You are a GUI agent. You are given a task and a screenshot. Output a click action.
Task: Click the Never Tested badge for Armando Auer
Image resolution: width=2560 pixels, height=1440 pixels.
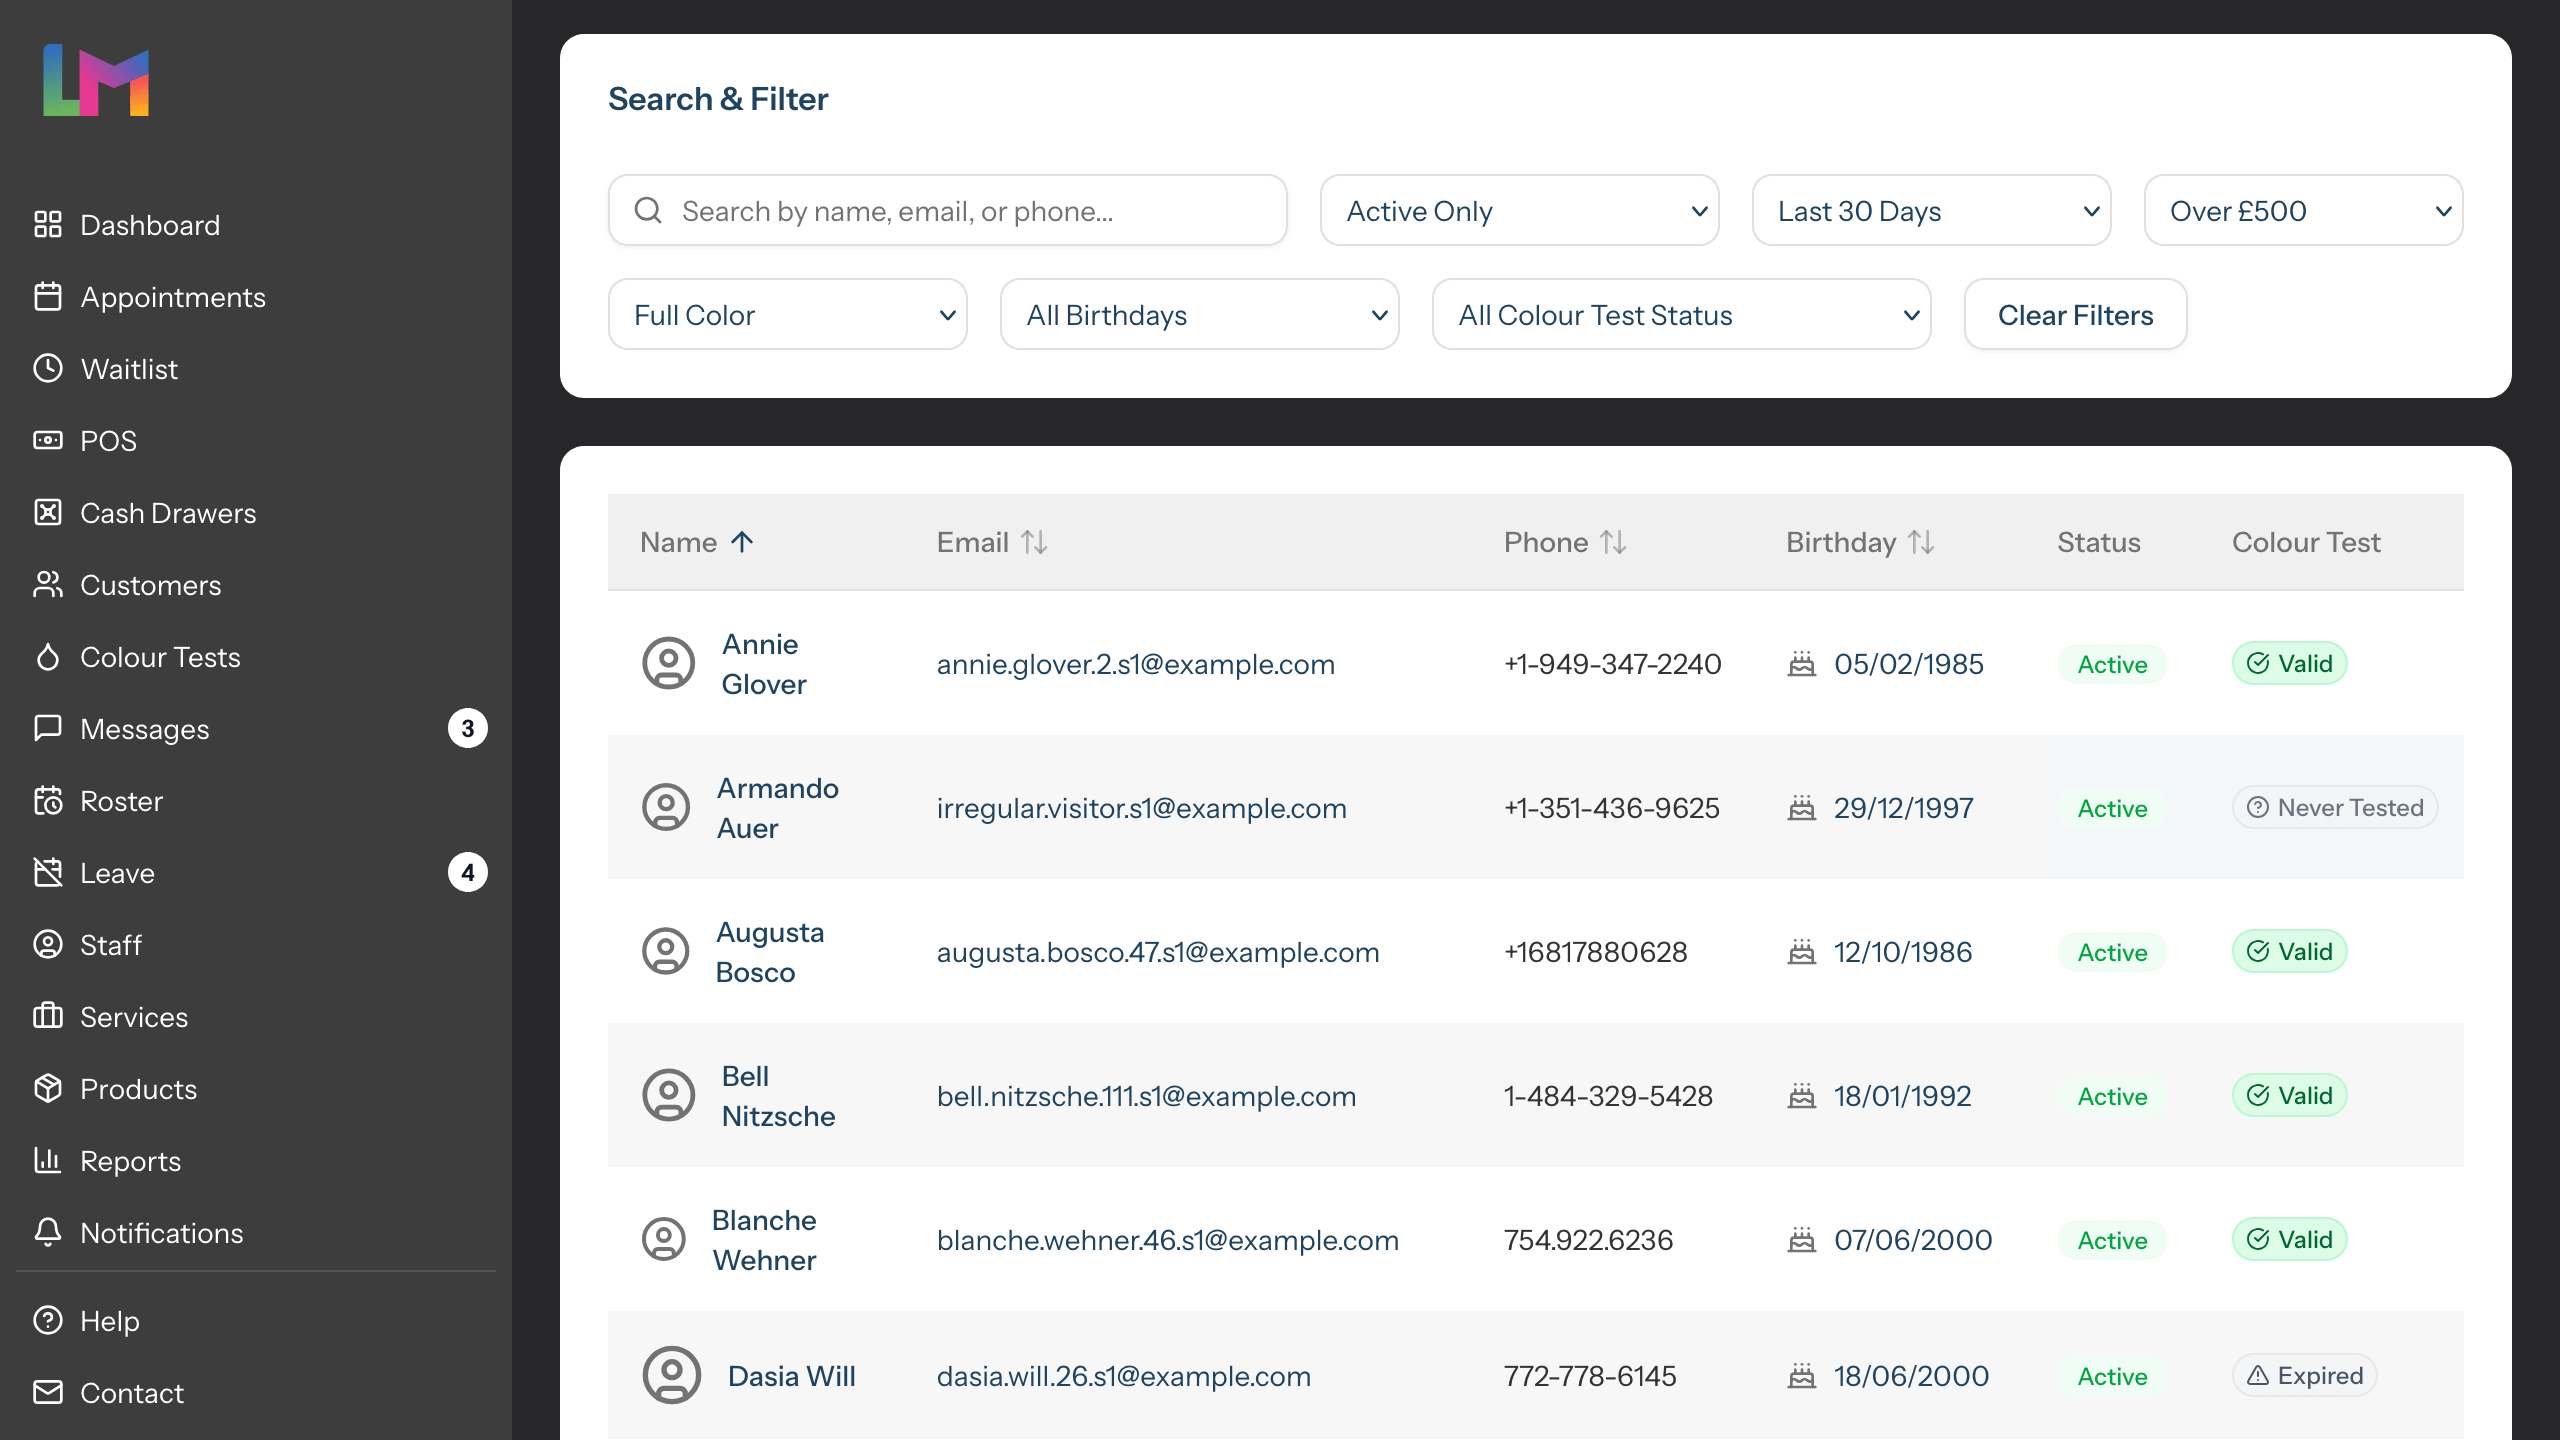[2334, 808]
